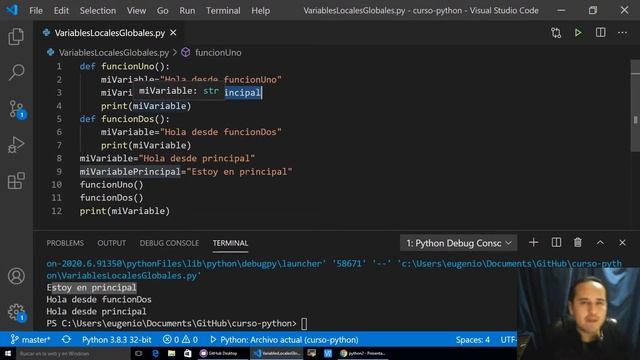The height and width of the screenshot is (360, 640).
Task: Open the Selection menu
Action: 98,11
